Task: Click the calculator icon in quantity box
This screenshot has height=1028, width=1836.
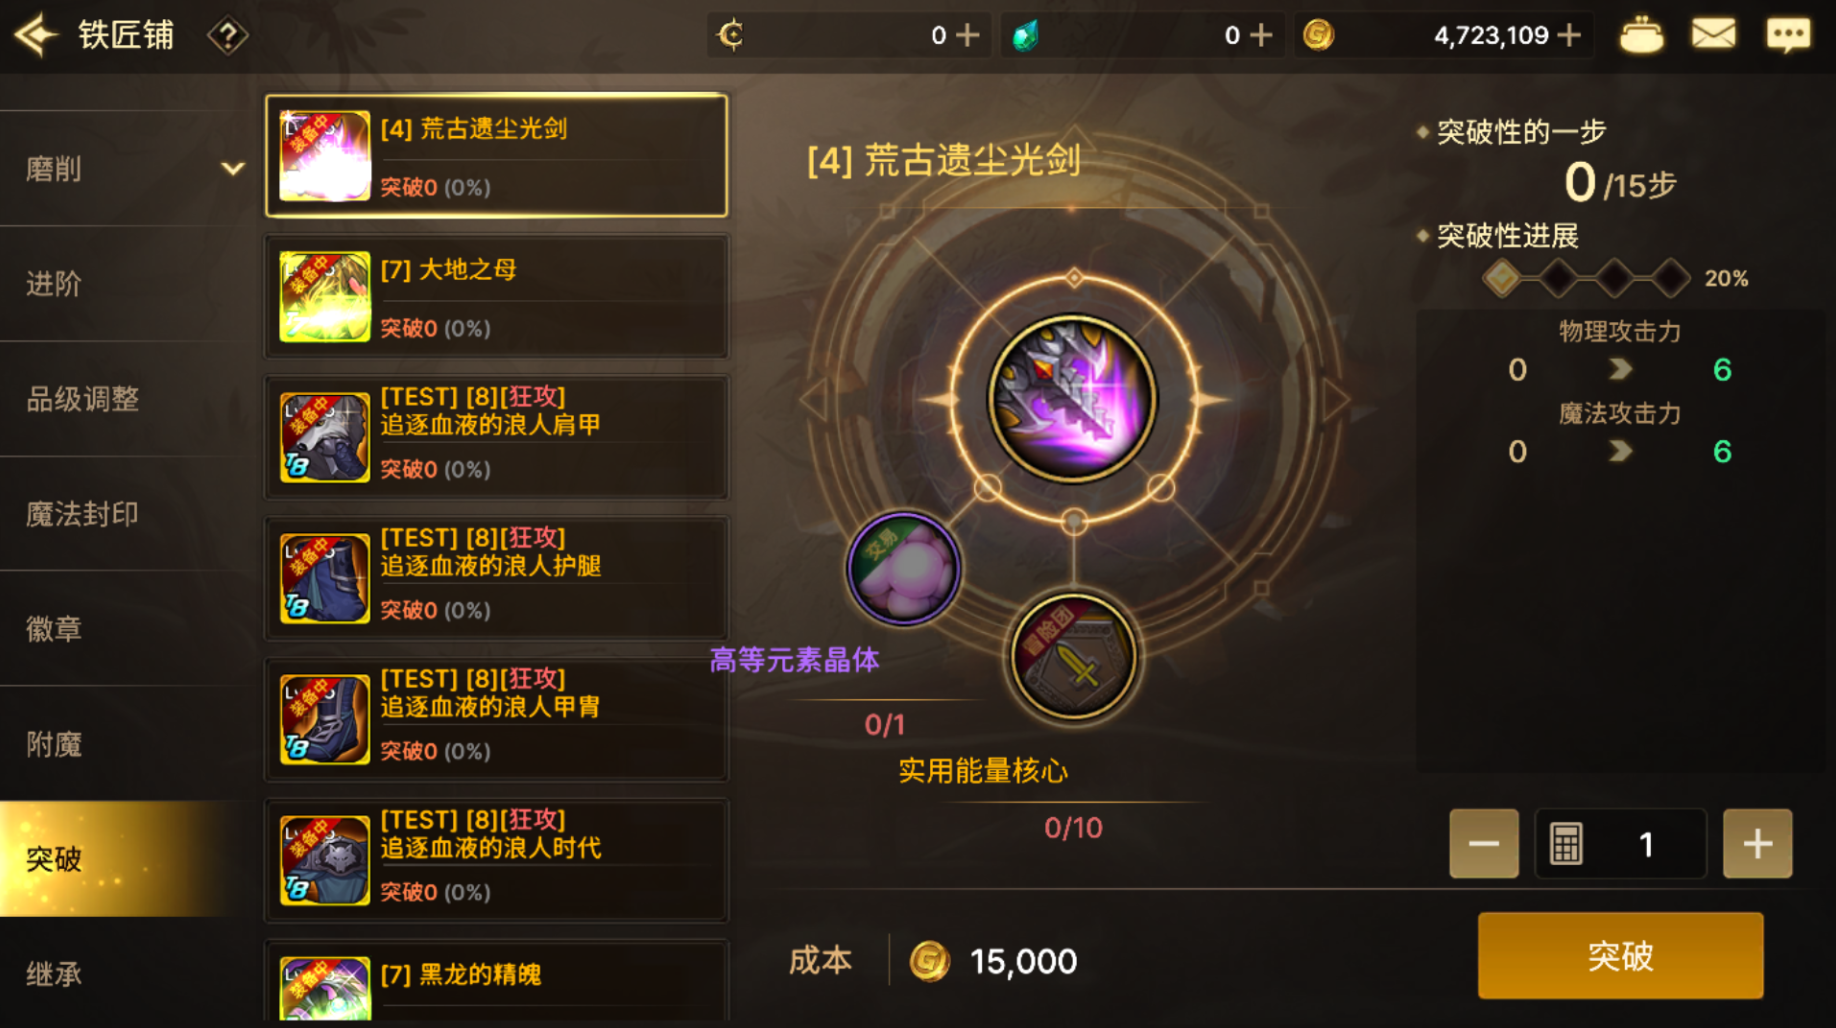Action: point(1566,844)
